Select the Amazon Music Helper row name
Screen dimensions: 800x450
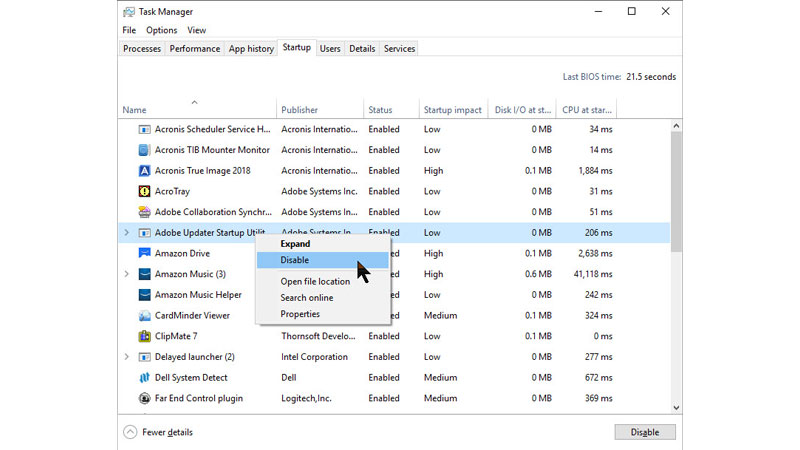(x=198, y=295)
